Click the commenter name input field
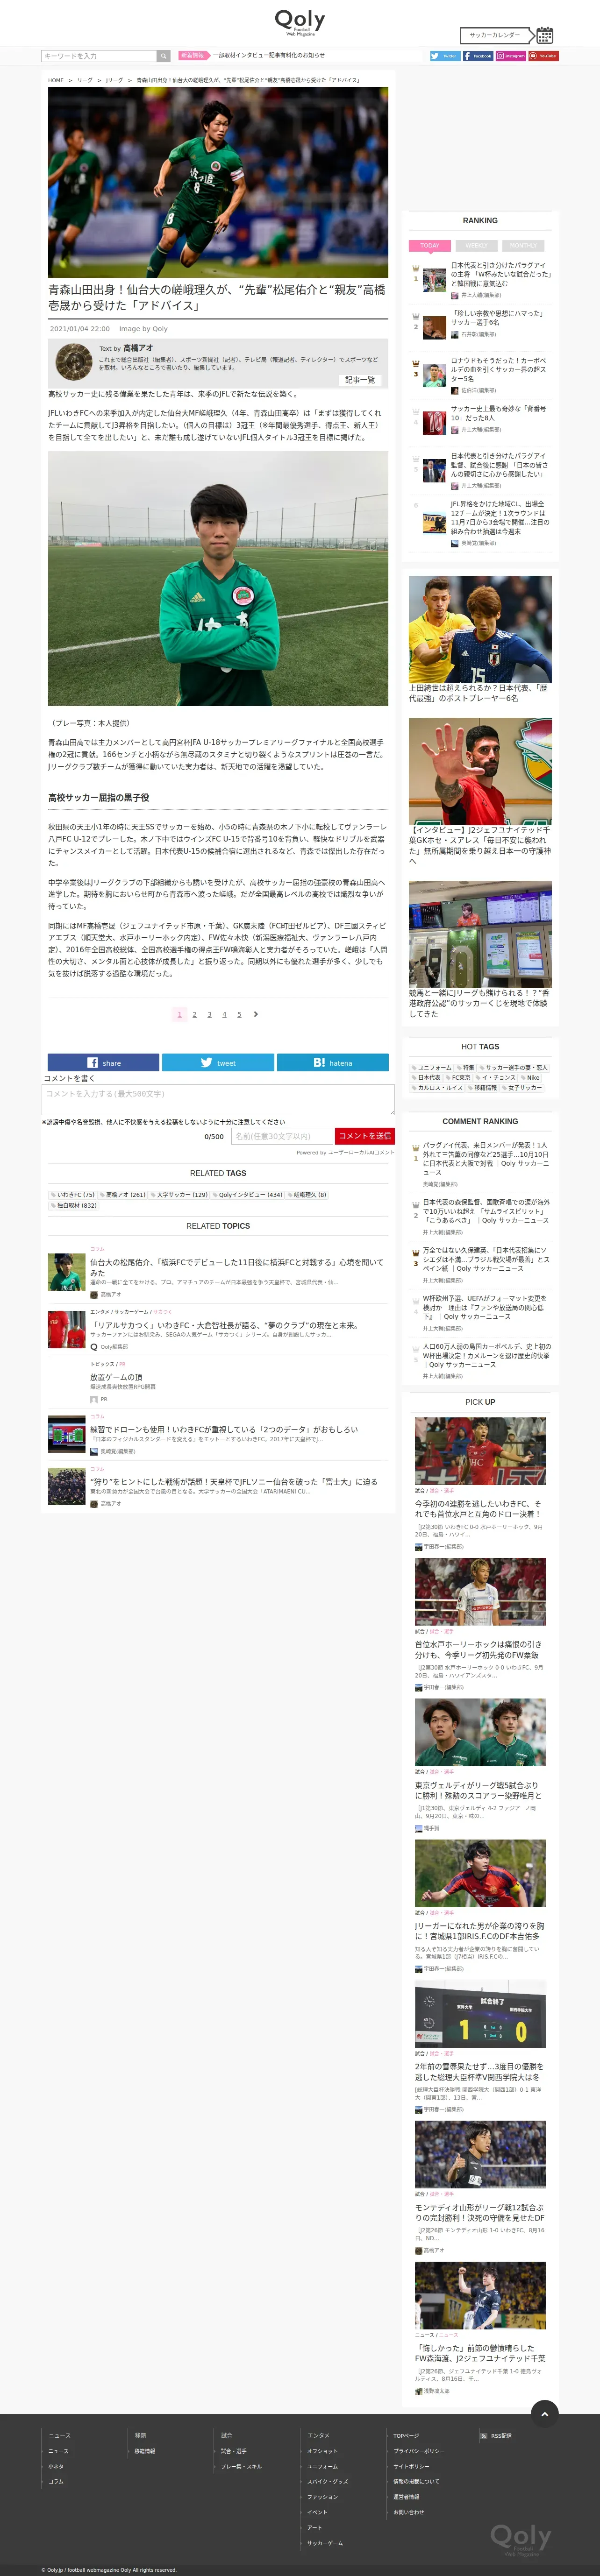 click(281, 1136)
